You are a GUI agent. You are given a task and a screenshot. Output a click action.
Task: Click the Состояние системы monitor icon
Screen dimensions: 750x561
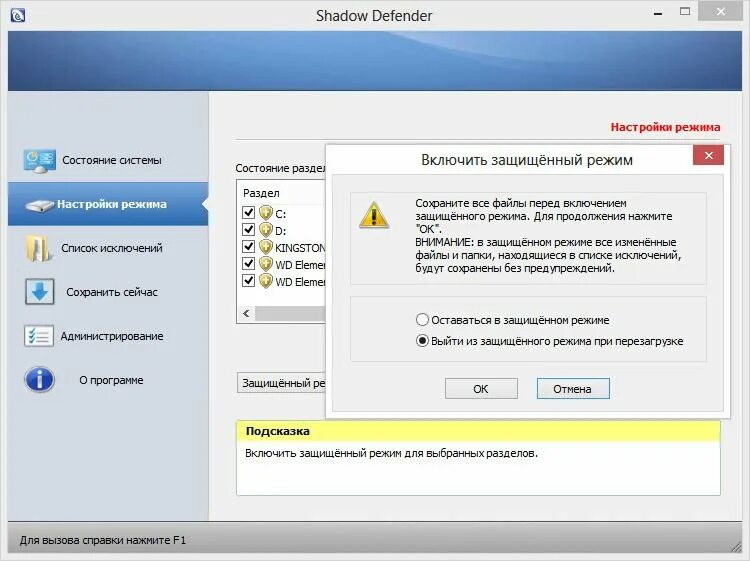[x=40, y=161]
